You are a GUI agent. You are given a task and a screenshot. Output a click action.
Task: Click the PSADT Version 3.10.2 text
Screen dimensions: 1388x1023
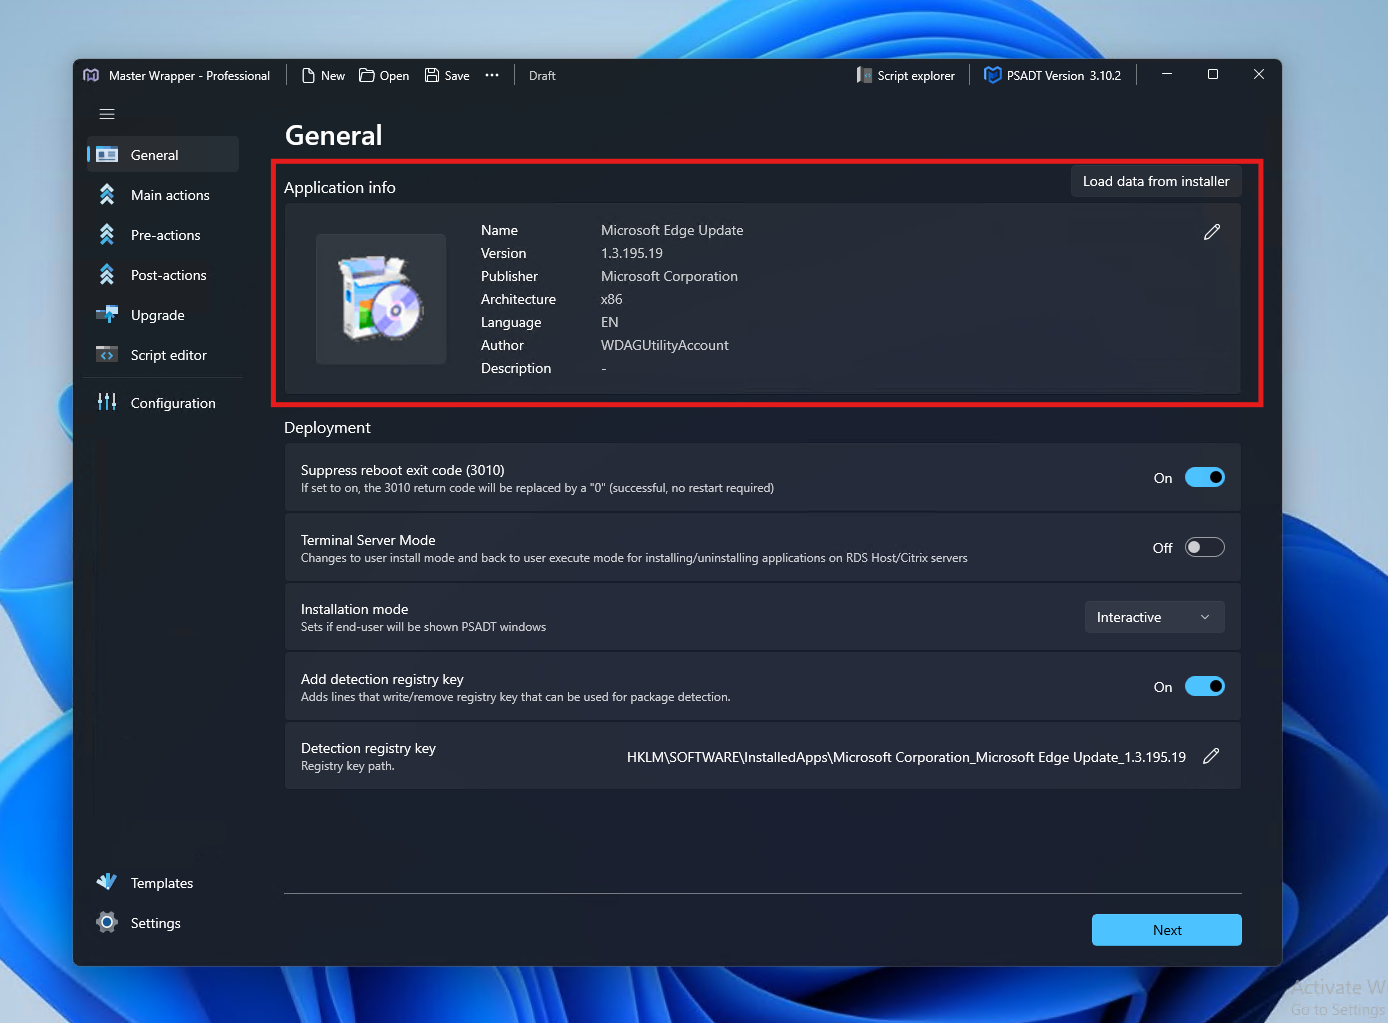[1064, 76]
